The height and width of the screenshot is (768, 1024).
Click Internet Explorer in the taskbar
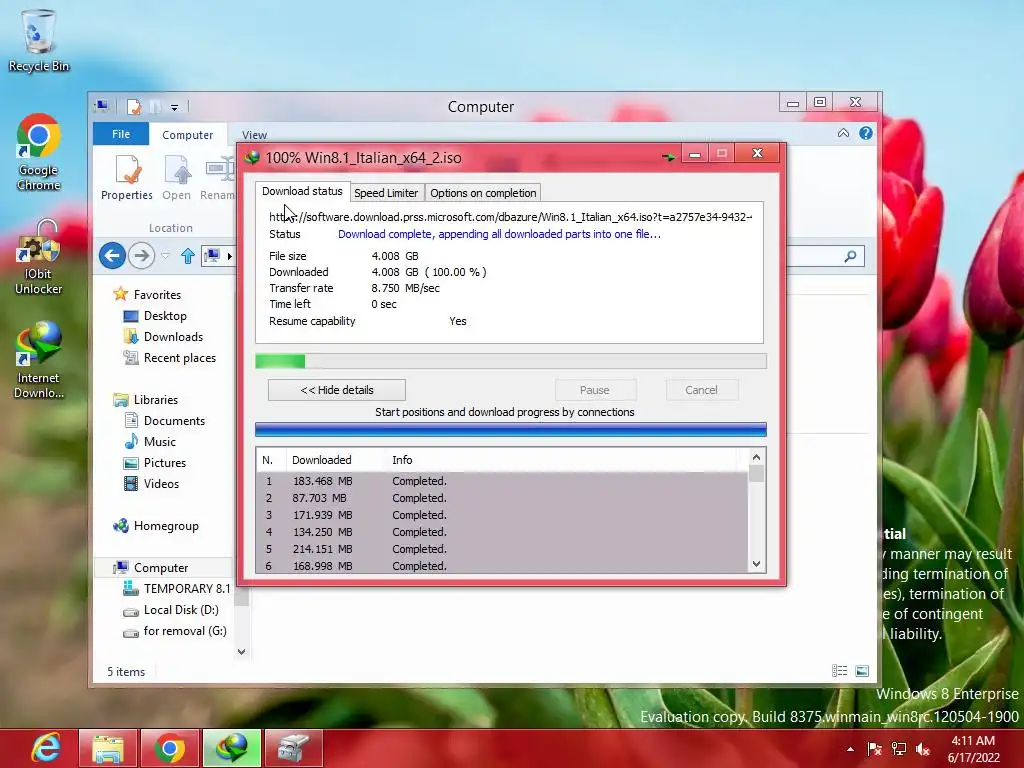[x=46, y=748]
